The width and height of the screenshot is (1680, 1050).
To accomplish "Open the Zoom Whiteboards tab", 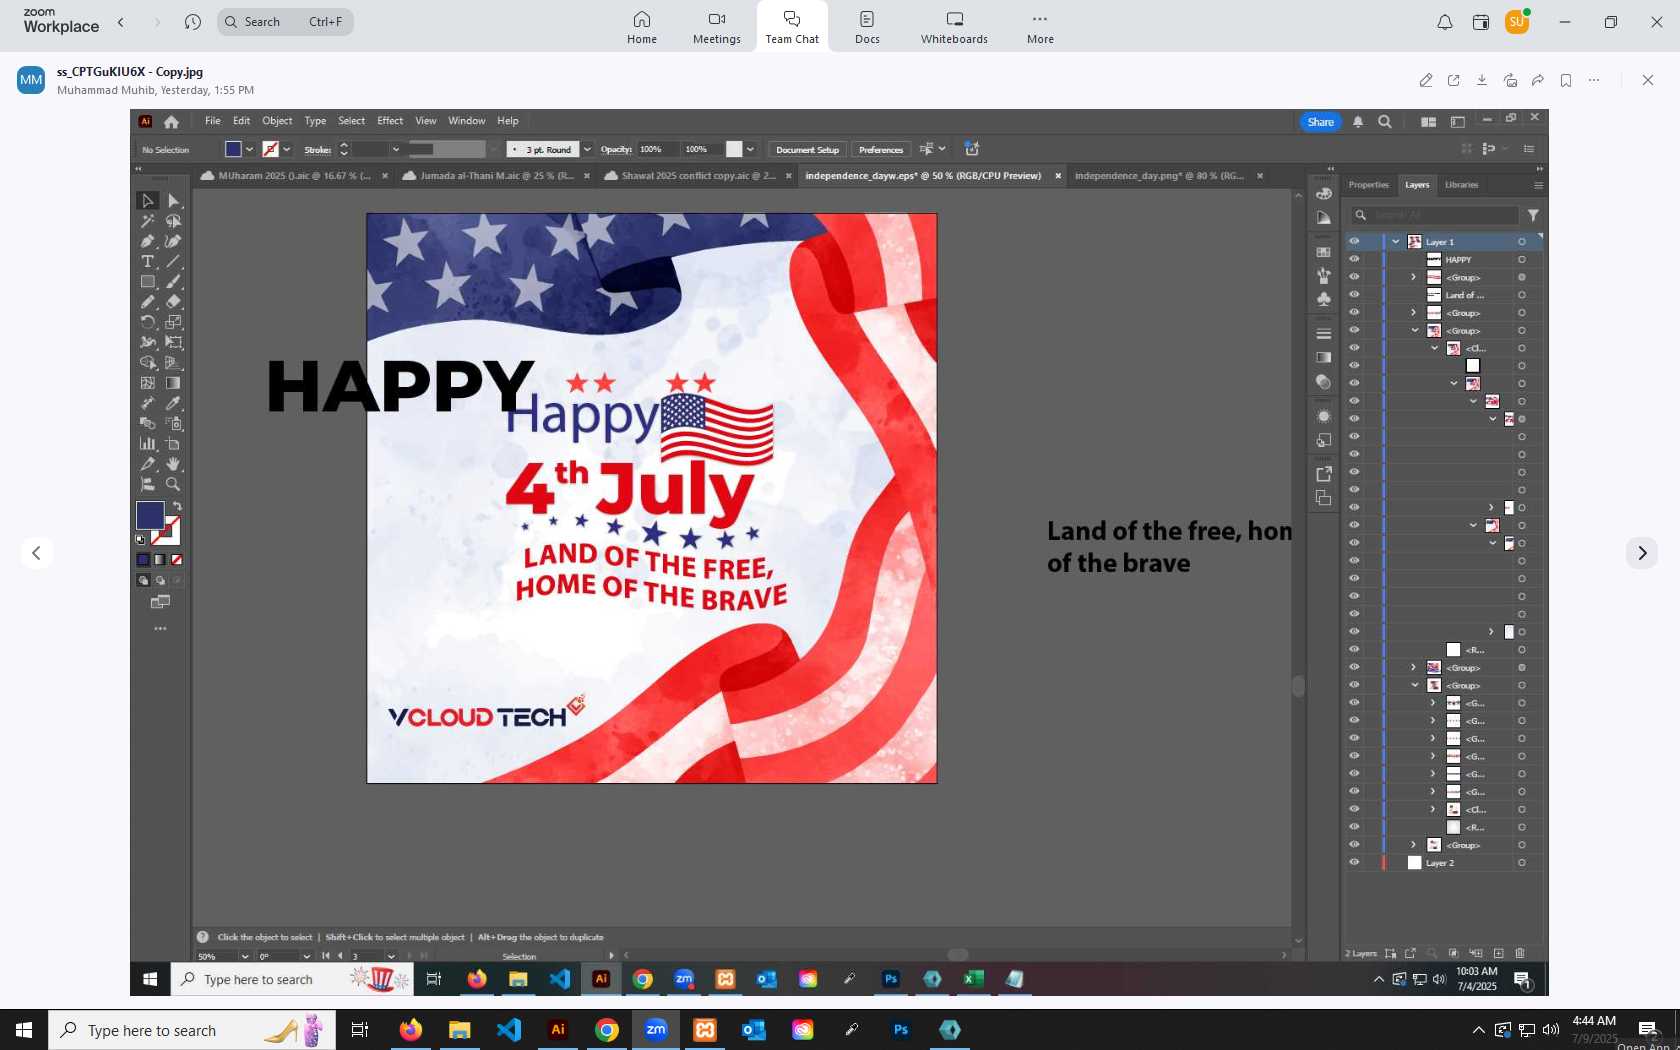I will [954, 27].
